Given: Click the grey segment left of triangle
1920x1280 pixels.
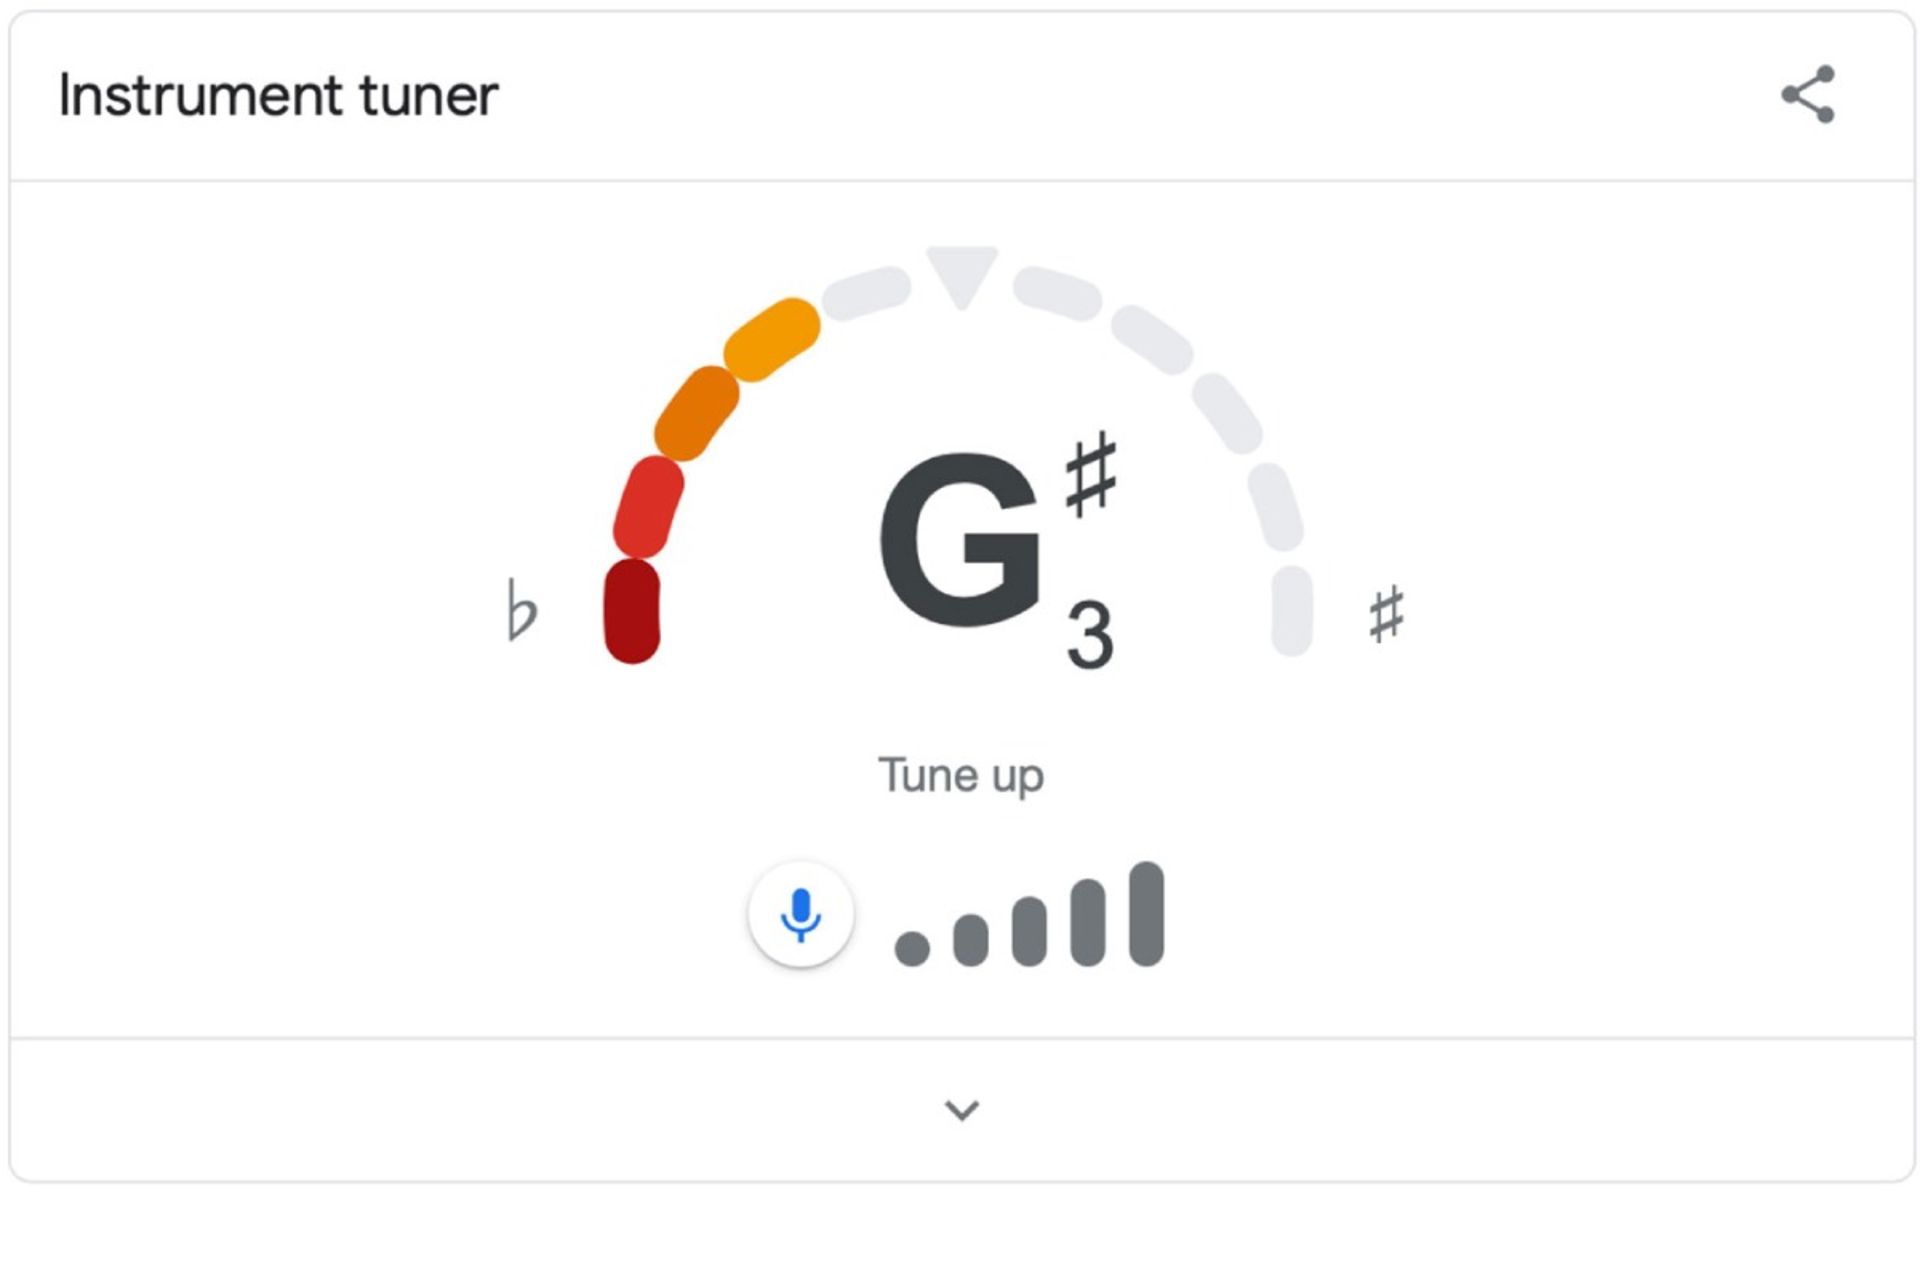Looking at the screenshot, I should click(x=866, y=293).
